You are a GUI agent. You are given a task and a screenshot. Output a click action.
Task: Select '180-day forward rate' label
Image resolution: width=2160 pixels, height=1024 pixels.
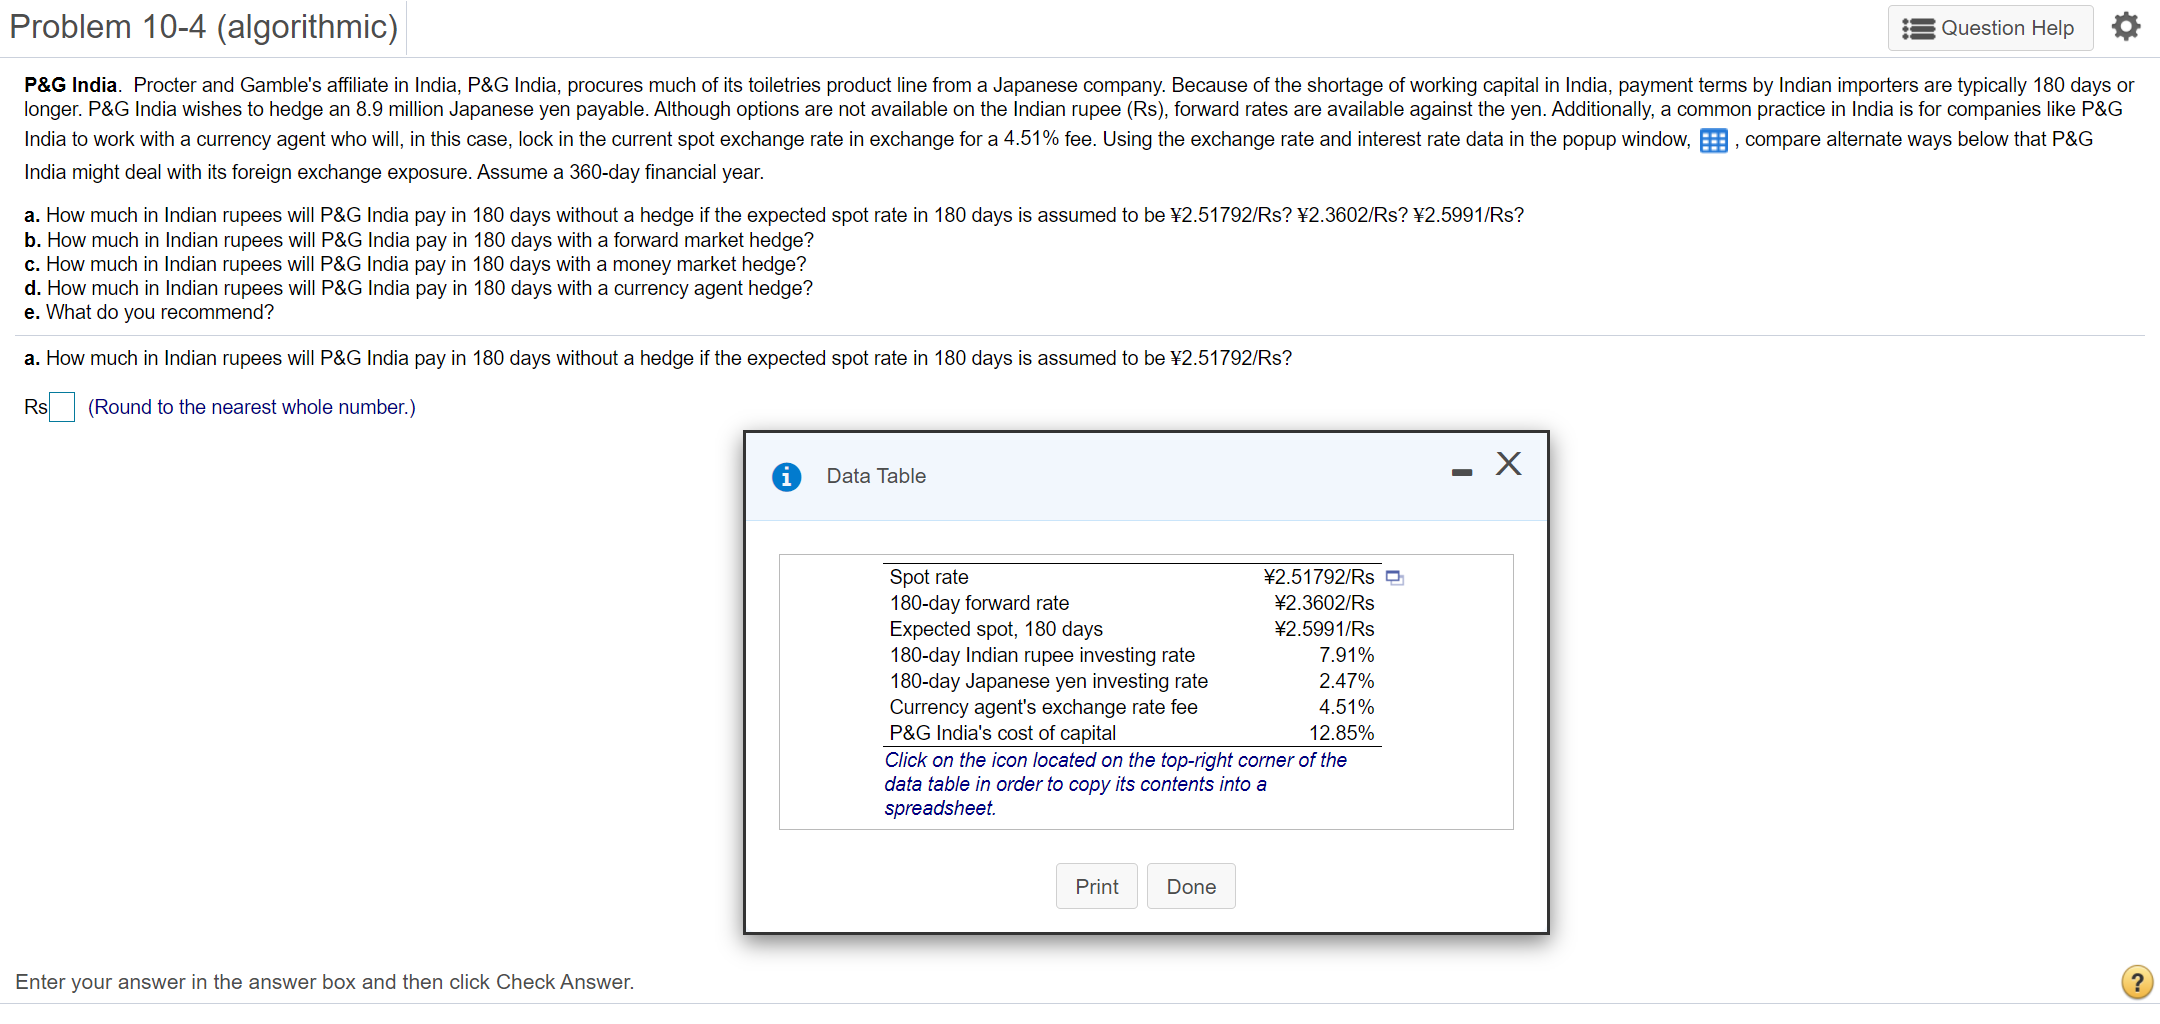coord(979,603)
